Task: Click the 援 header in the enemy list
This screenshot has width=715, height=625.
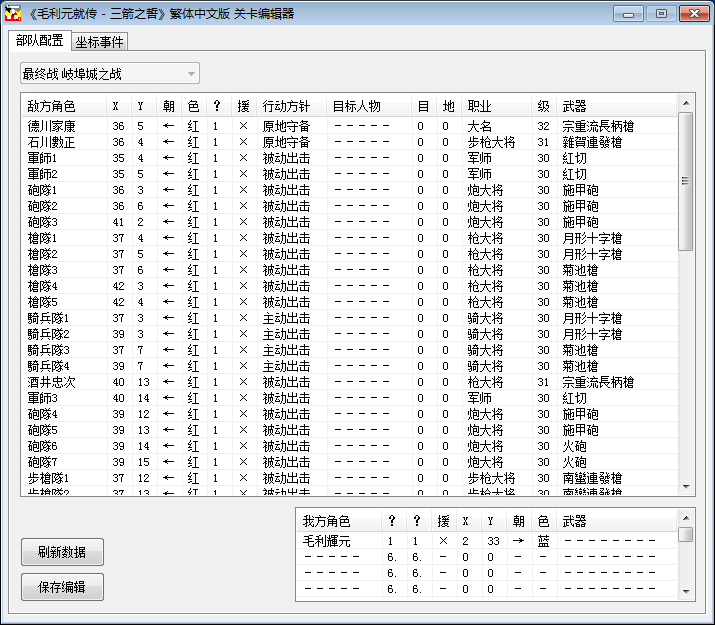Action: pos(244,107)
